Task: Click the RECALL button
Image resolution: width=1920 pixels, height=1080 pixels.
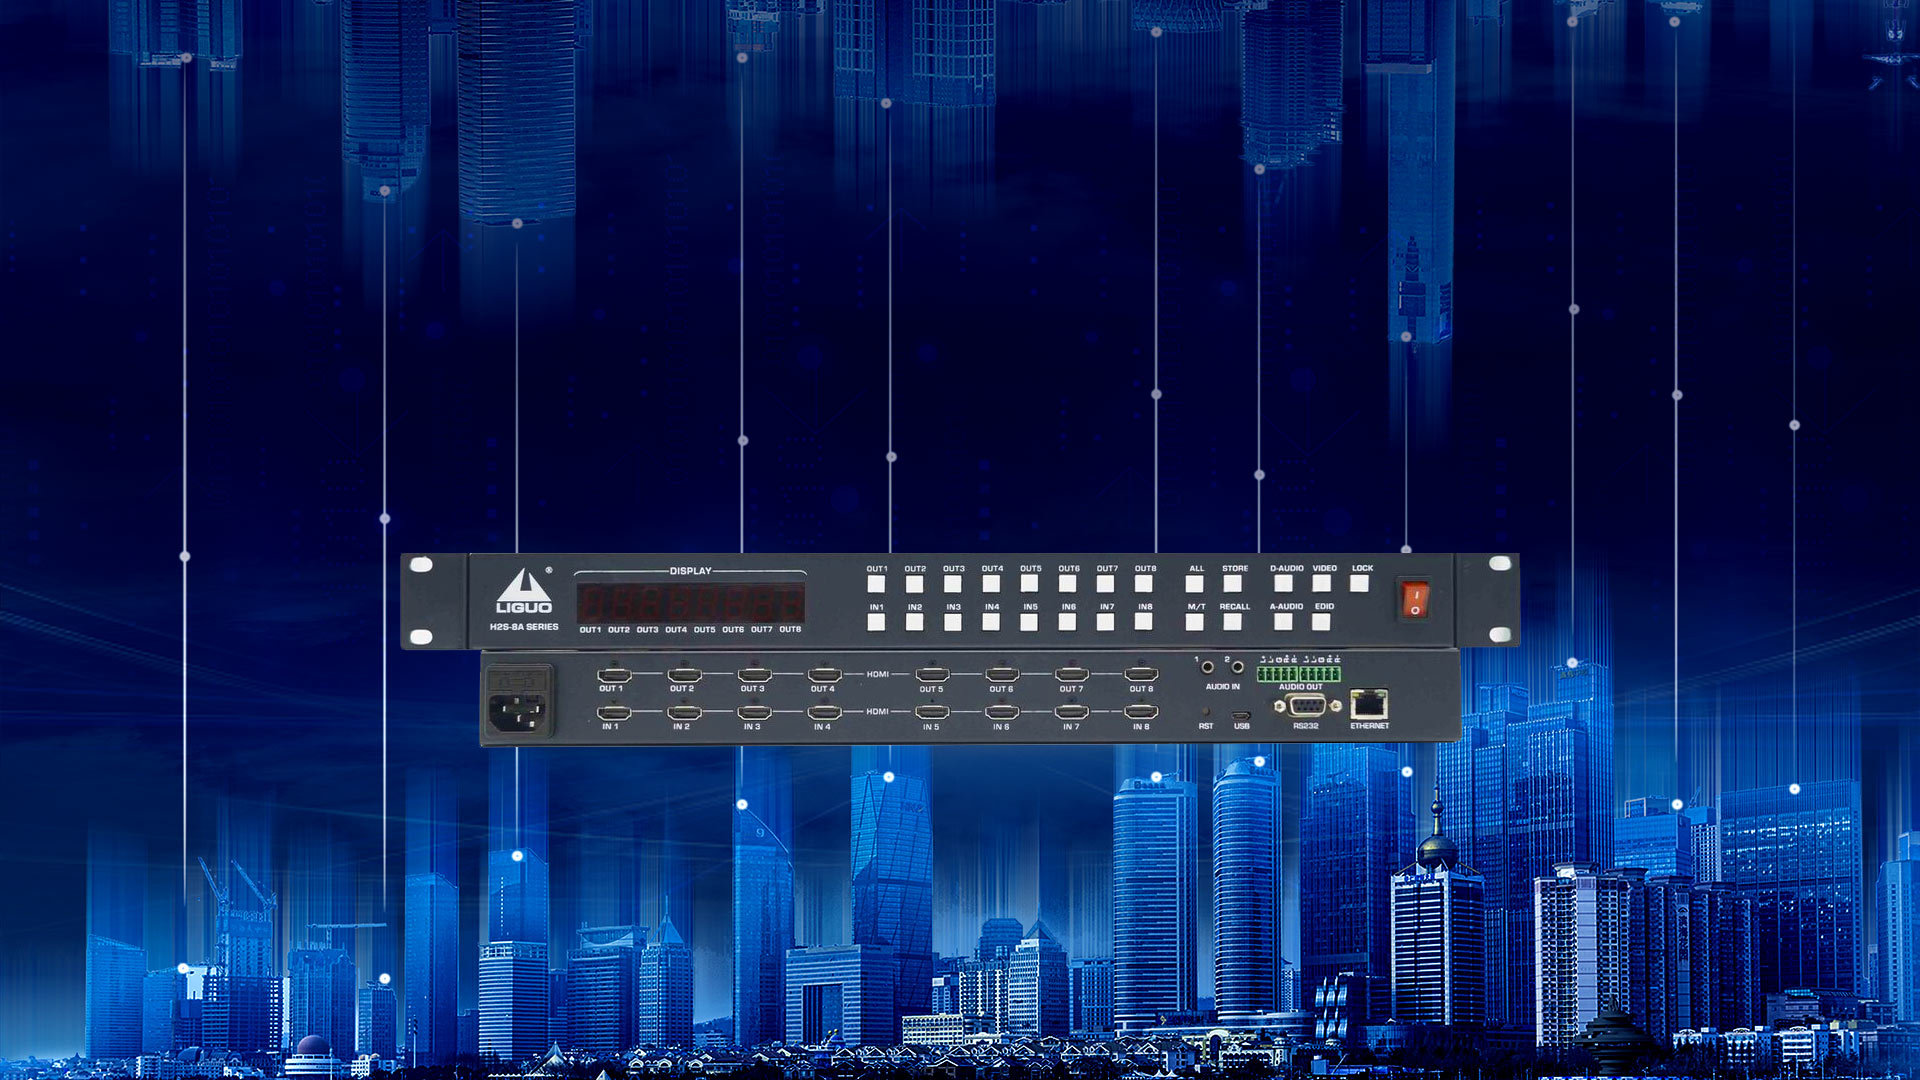Action: point(1233,622)
